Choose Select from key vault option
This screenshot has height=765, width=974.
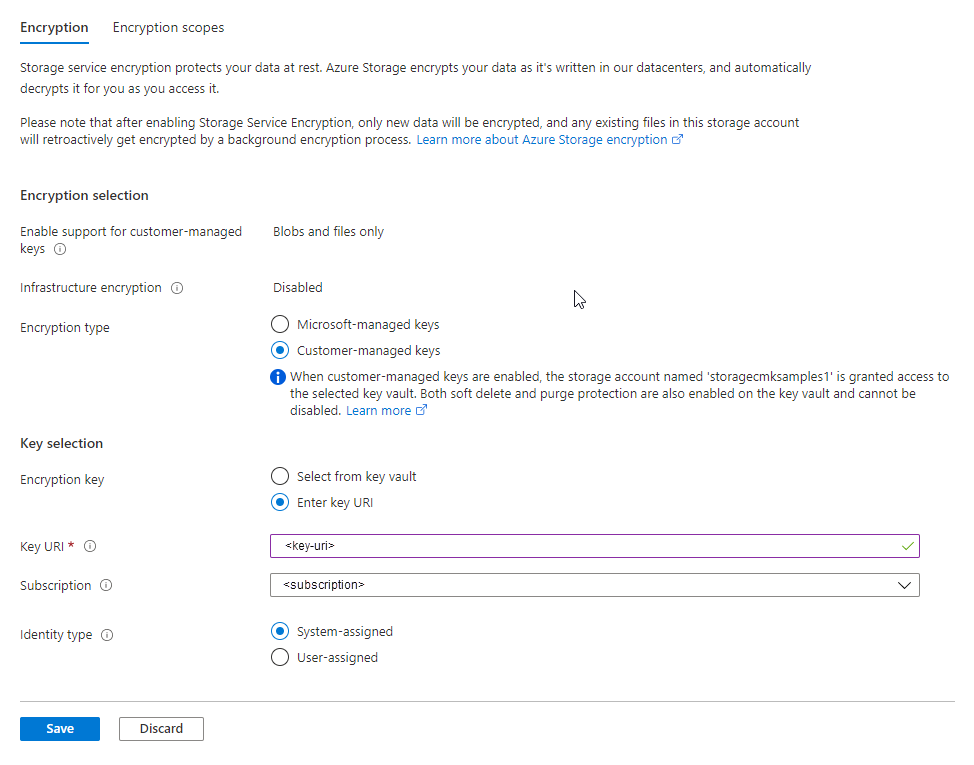(280, 476)
